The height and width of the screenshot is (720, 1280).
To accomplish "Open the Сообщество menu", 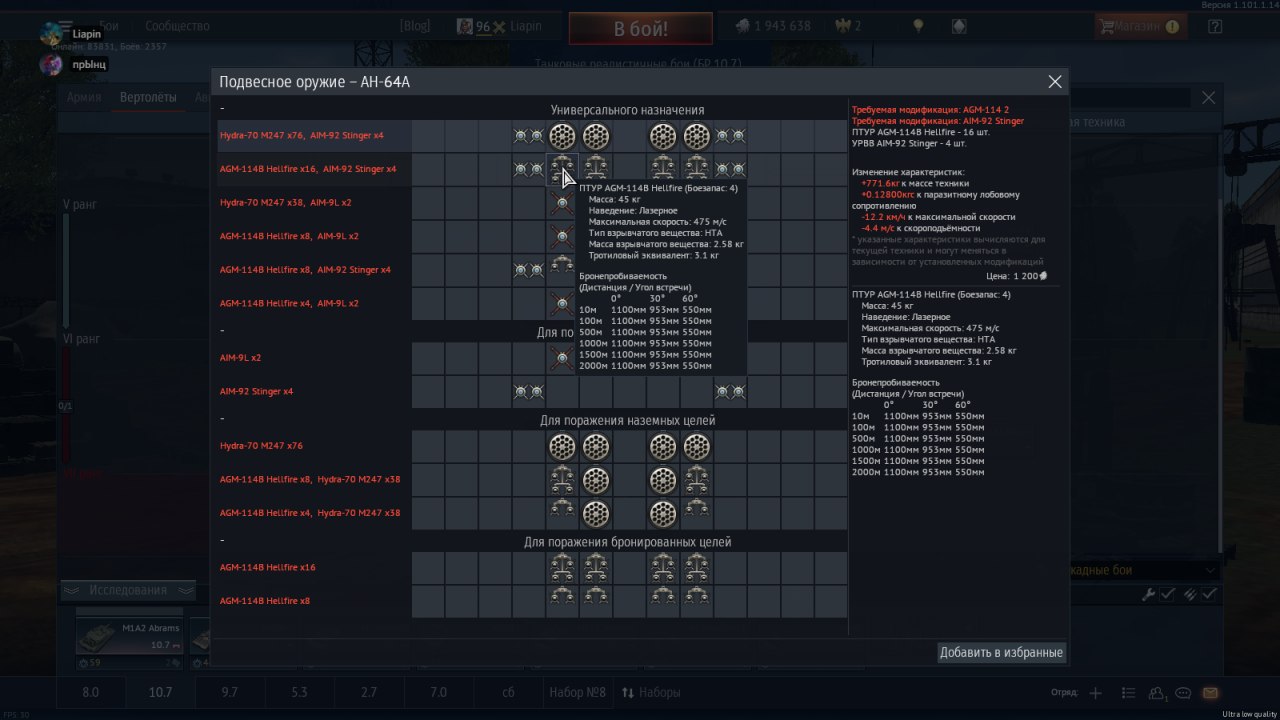I will (177, 26).
